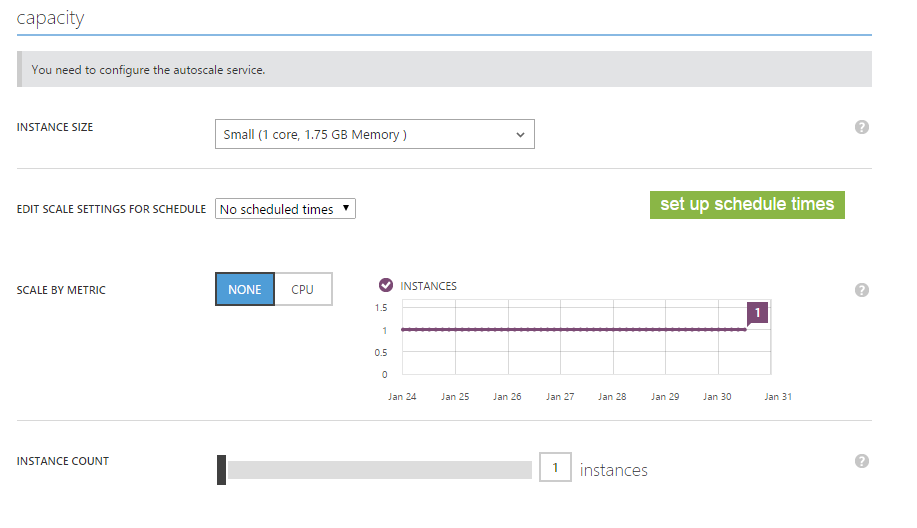Viewport: 917px width, 528px height.
Task: Click the 'capacity' section heading
Action: point(51,17)
